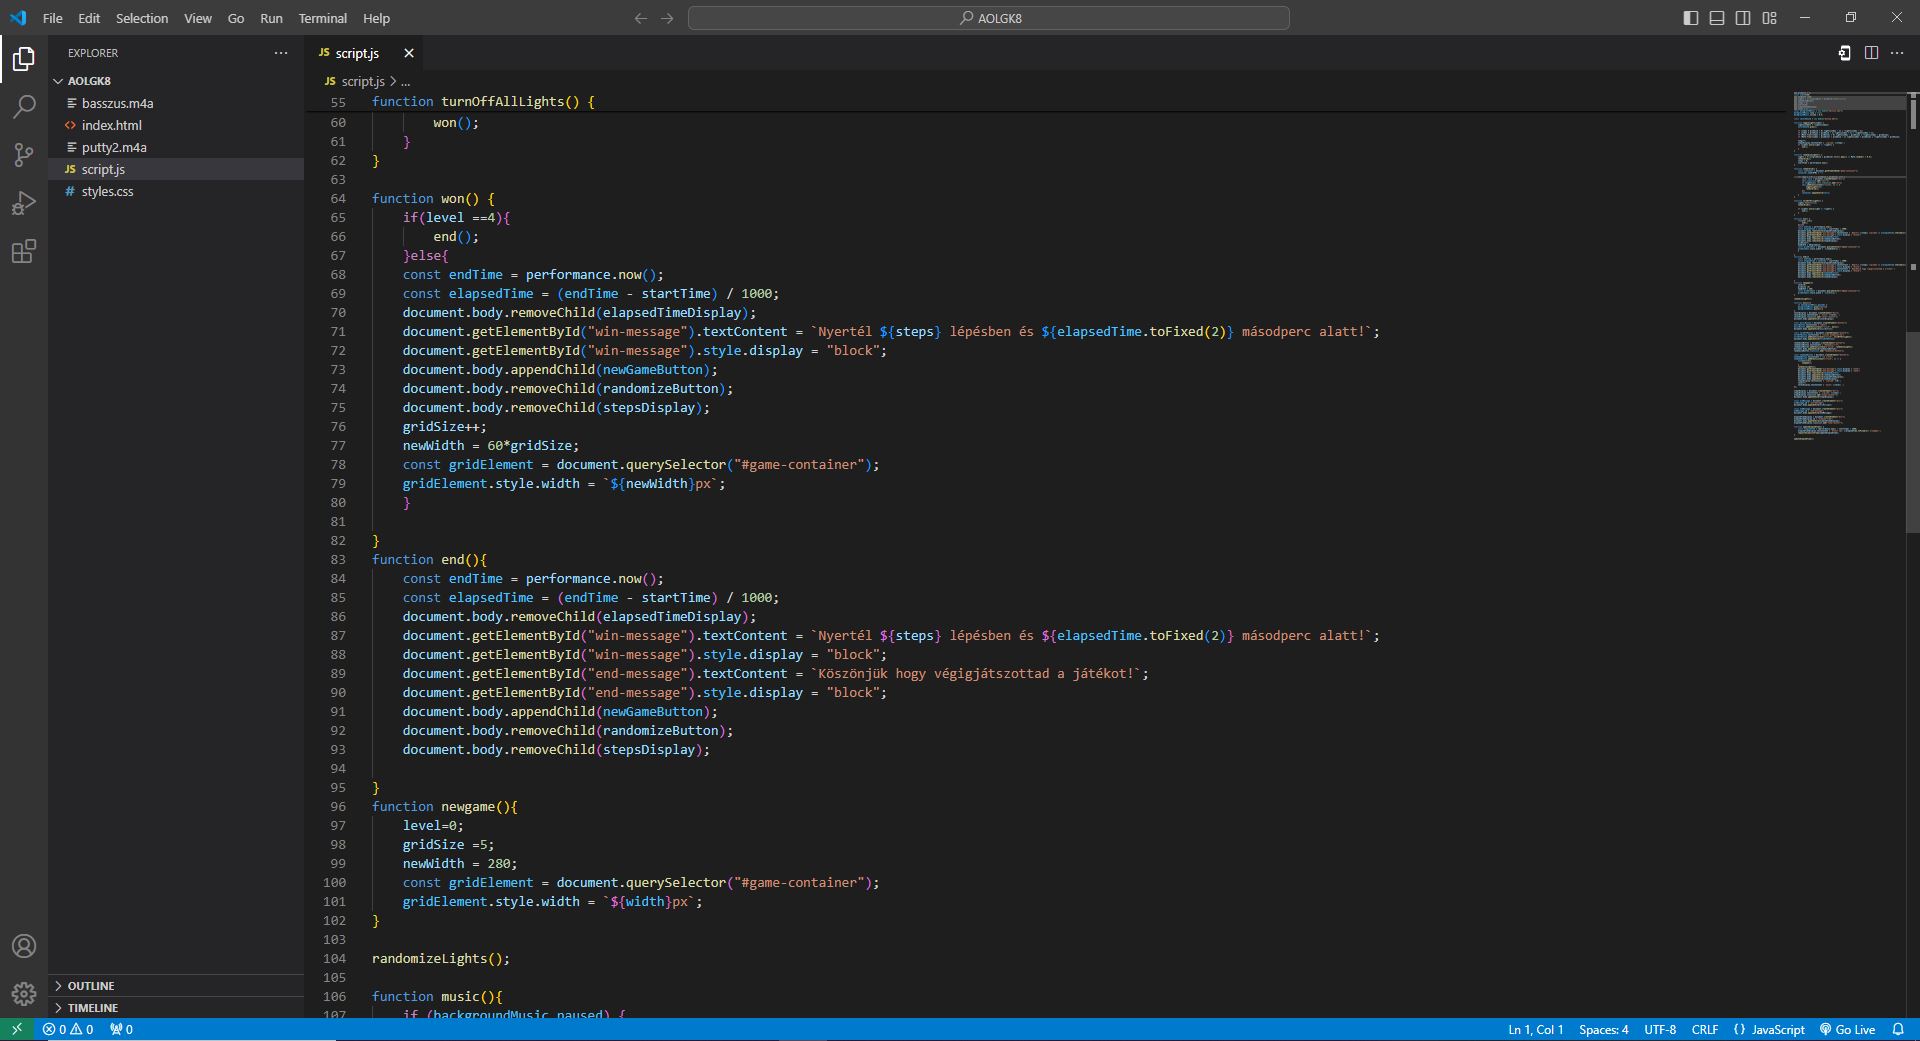Viewport: 1920px width, 1041px height.
Task: Open the Edit menu
Action: (89, 18)
